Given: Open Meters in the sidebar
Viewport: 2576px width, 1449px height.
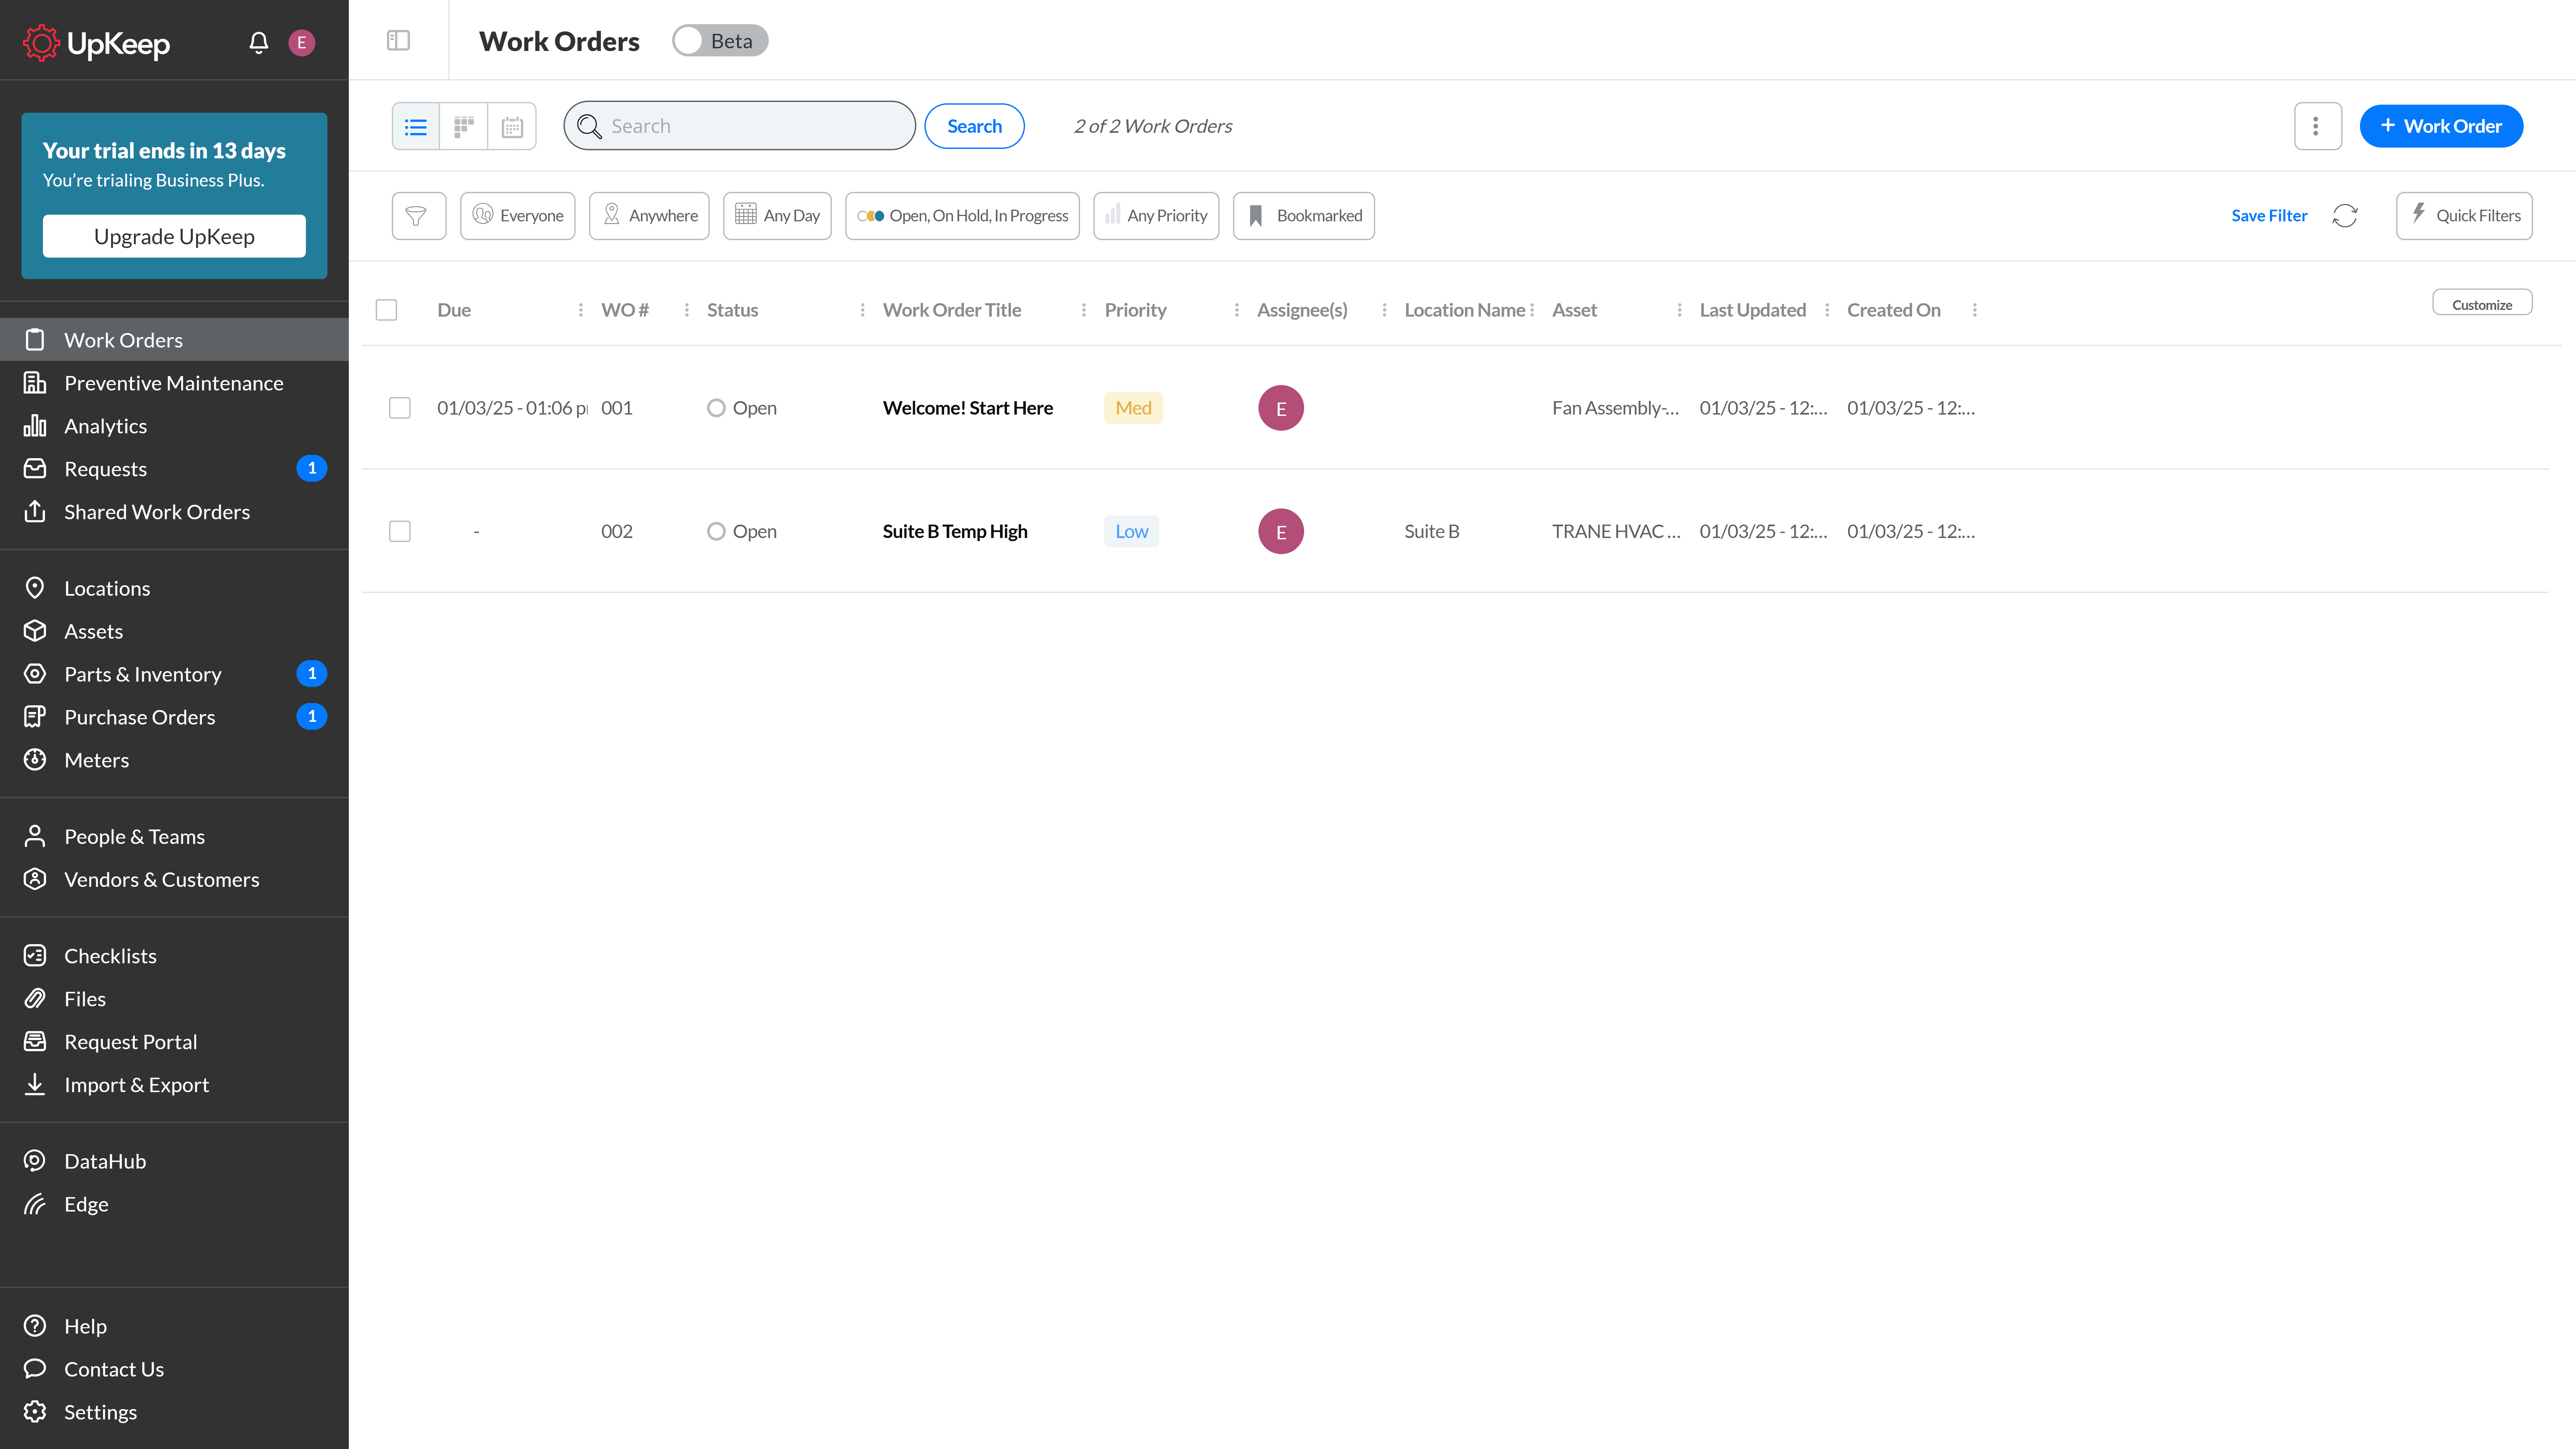Looking at the screenshot, I should click(x=174, y=760).
